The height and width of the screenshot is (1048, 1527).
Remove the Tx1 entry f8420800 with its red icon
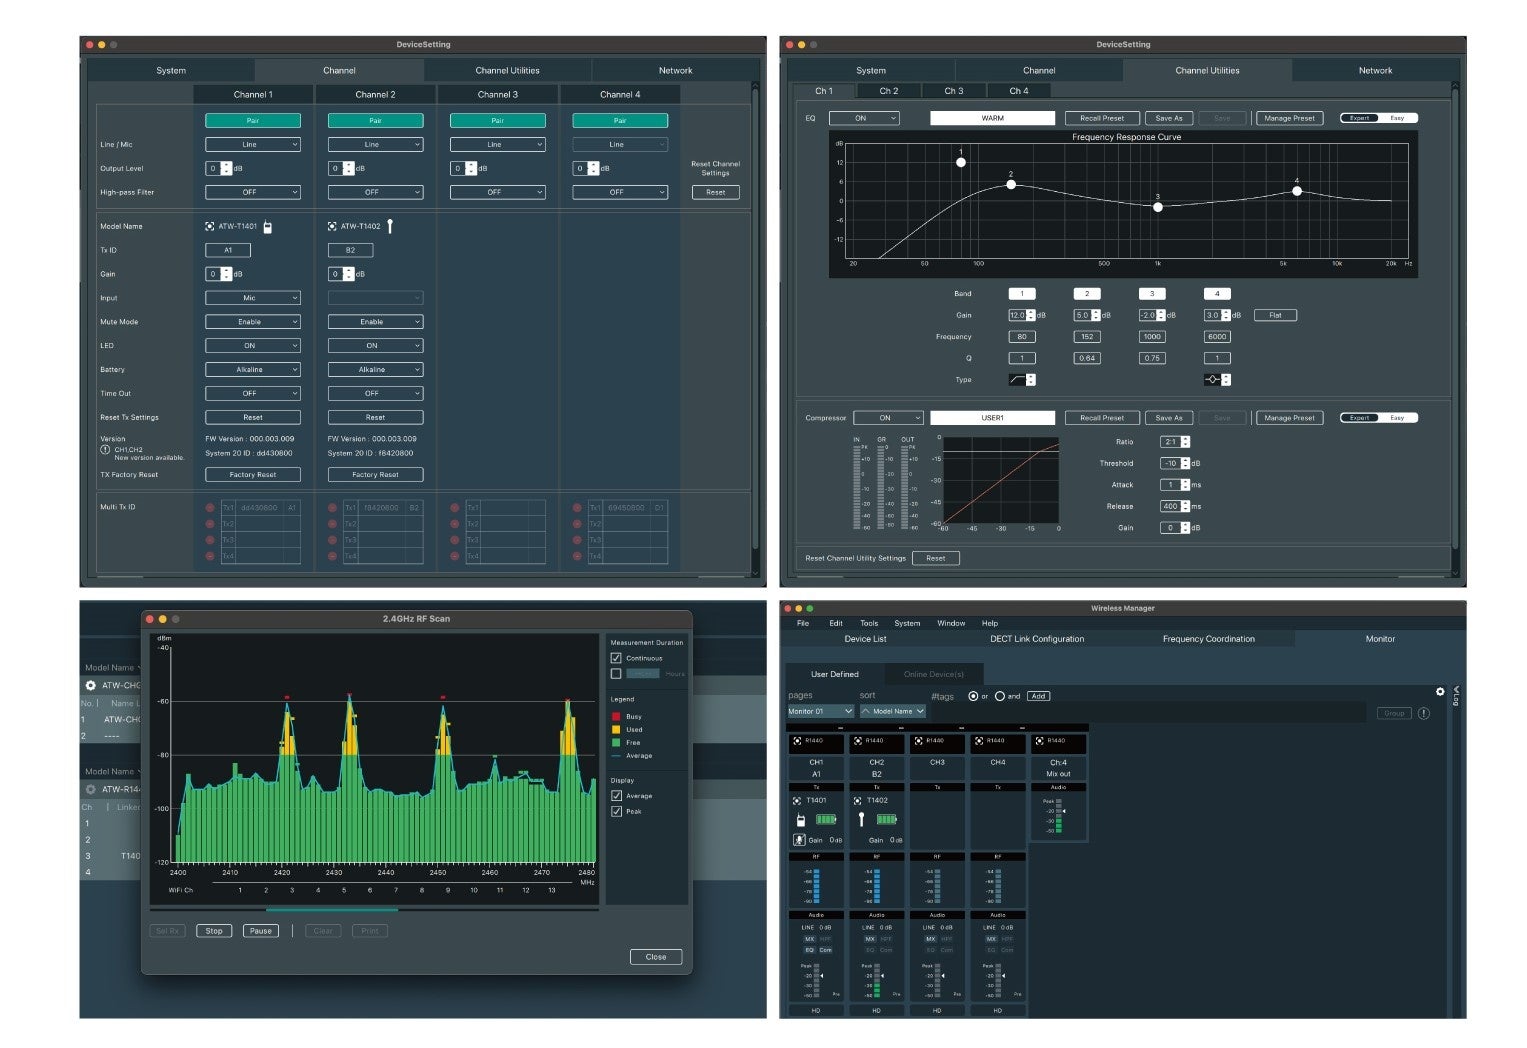[332, 508]
